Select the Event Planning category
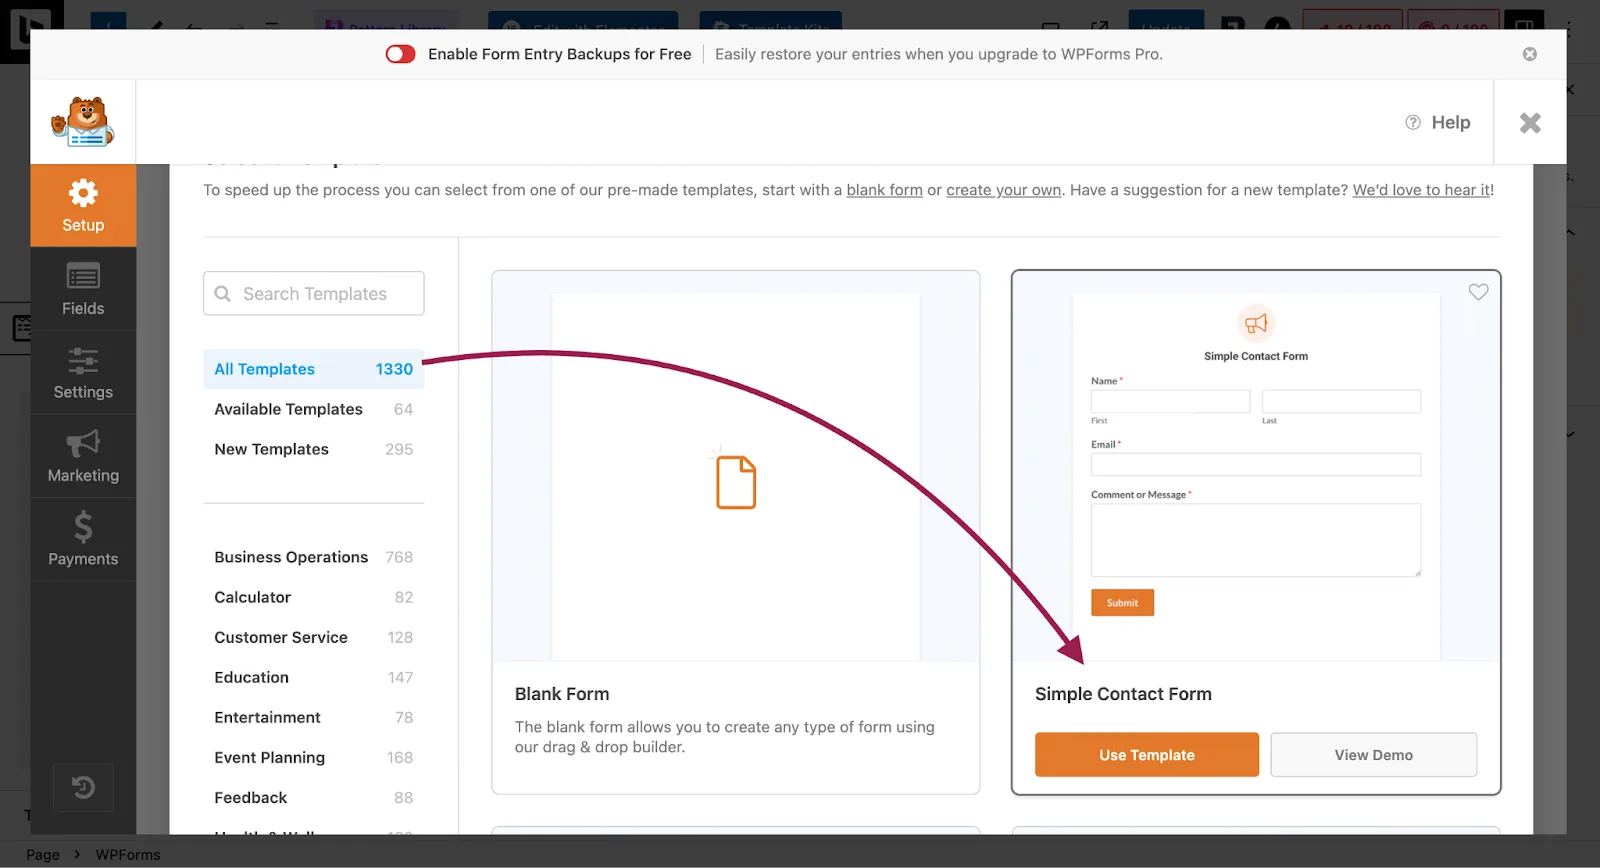 click(x=314, y=757)
